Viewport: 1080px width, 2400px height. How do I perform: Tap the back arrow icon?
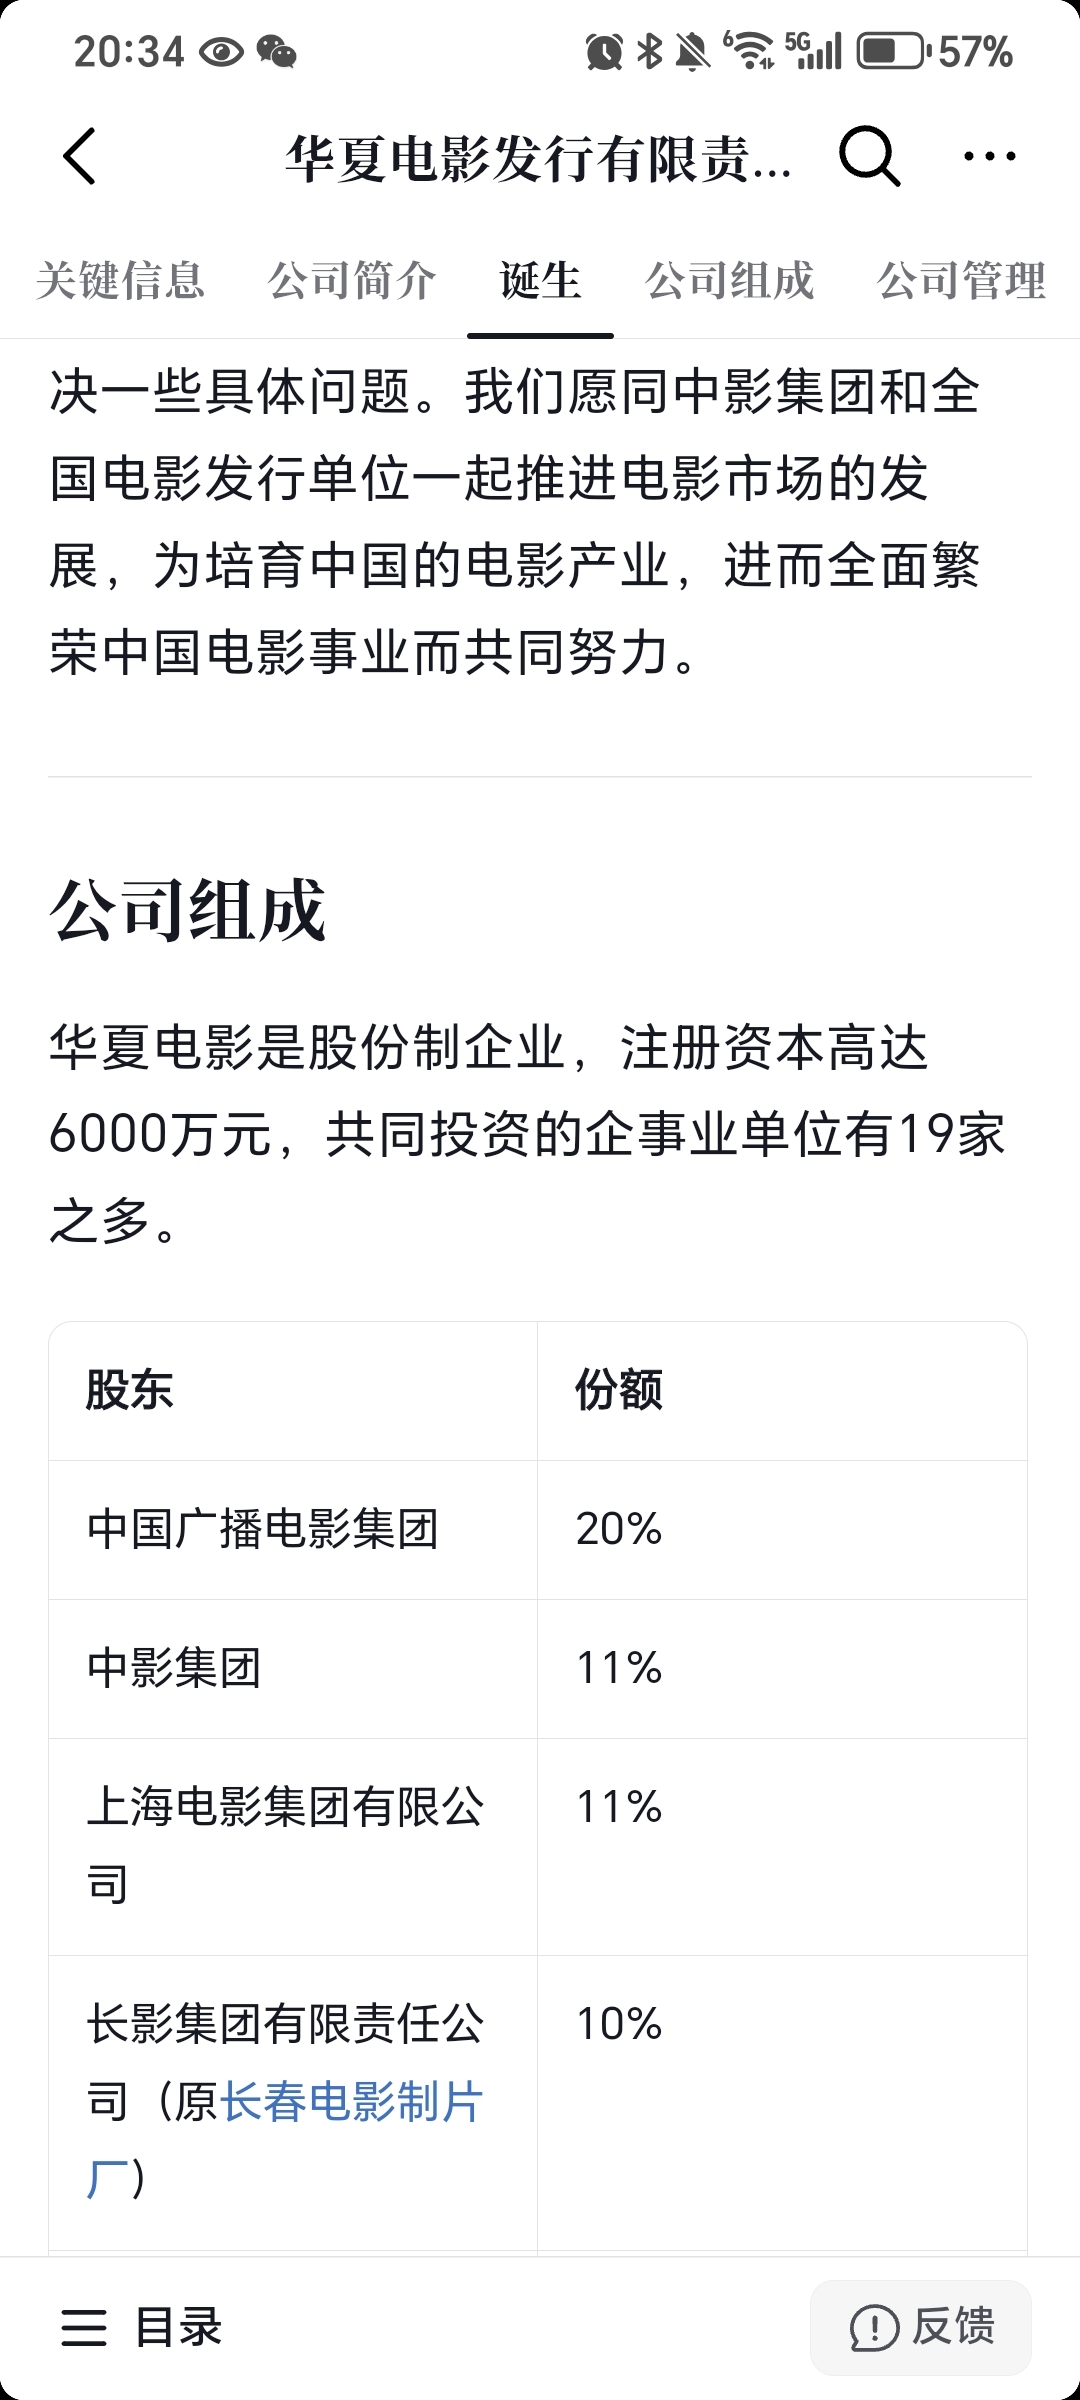click(80, 156)
